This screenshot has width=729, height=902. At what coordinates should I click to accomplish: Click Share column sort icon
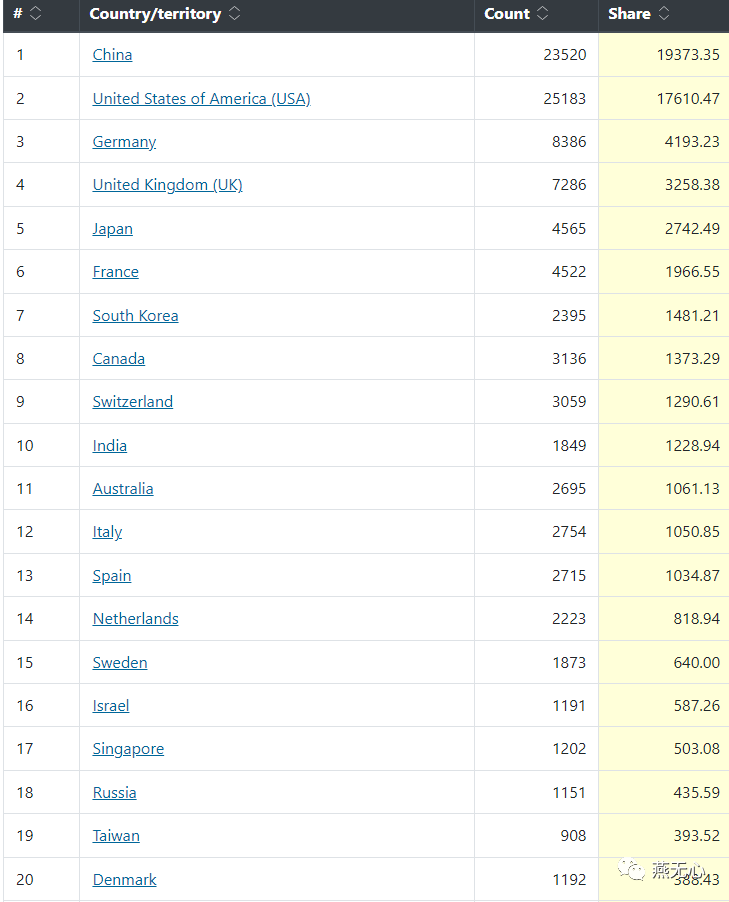click(664, 14)
